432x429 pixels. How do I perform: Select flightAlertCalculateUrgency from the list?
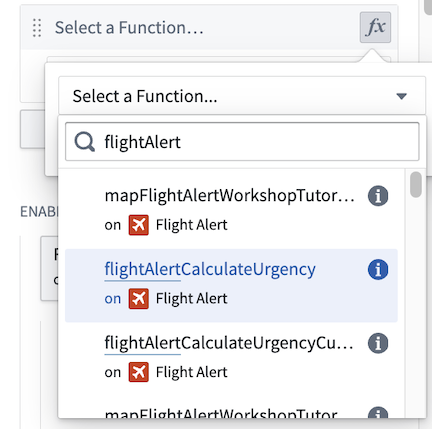pos(231,285)
